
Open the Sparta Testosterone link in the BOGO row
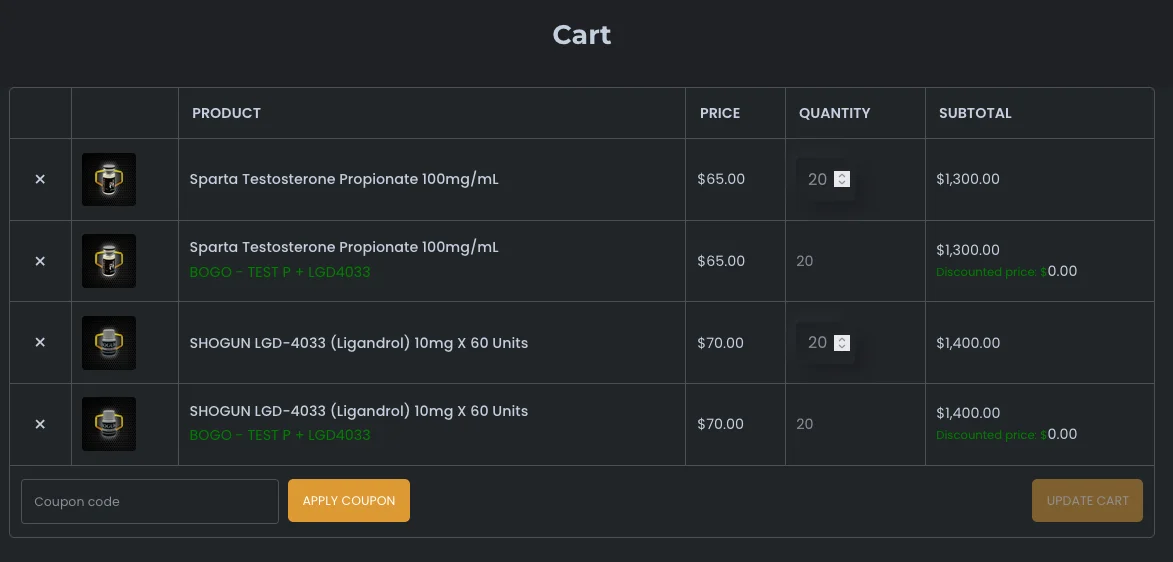click(x=344, y=247)
